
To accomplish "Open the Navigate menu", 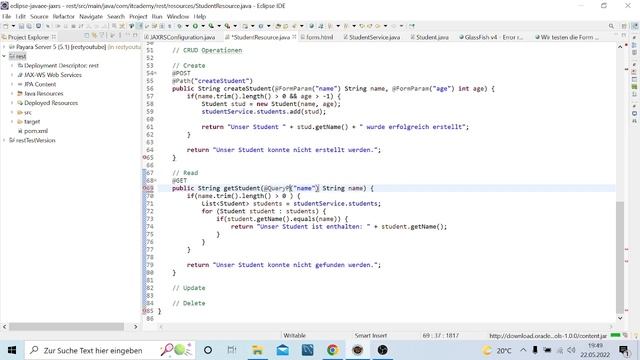I will pyautogui.click(x=91, y=16).
